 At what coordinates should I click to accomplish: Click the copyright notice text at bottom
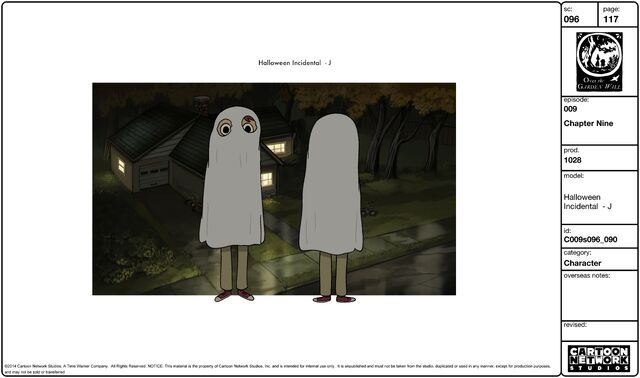pyautogui.click(x=278, y=369)
